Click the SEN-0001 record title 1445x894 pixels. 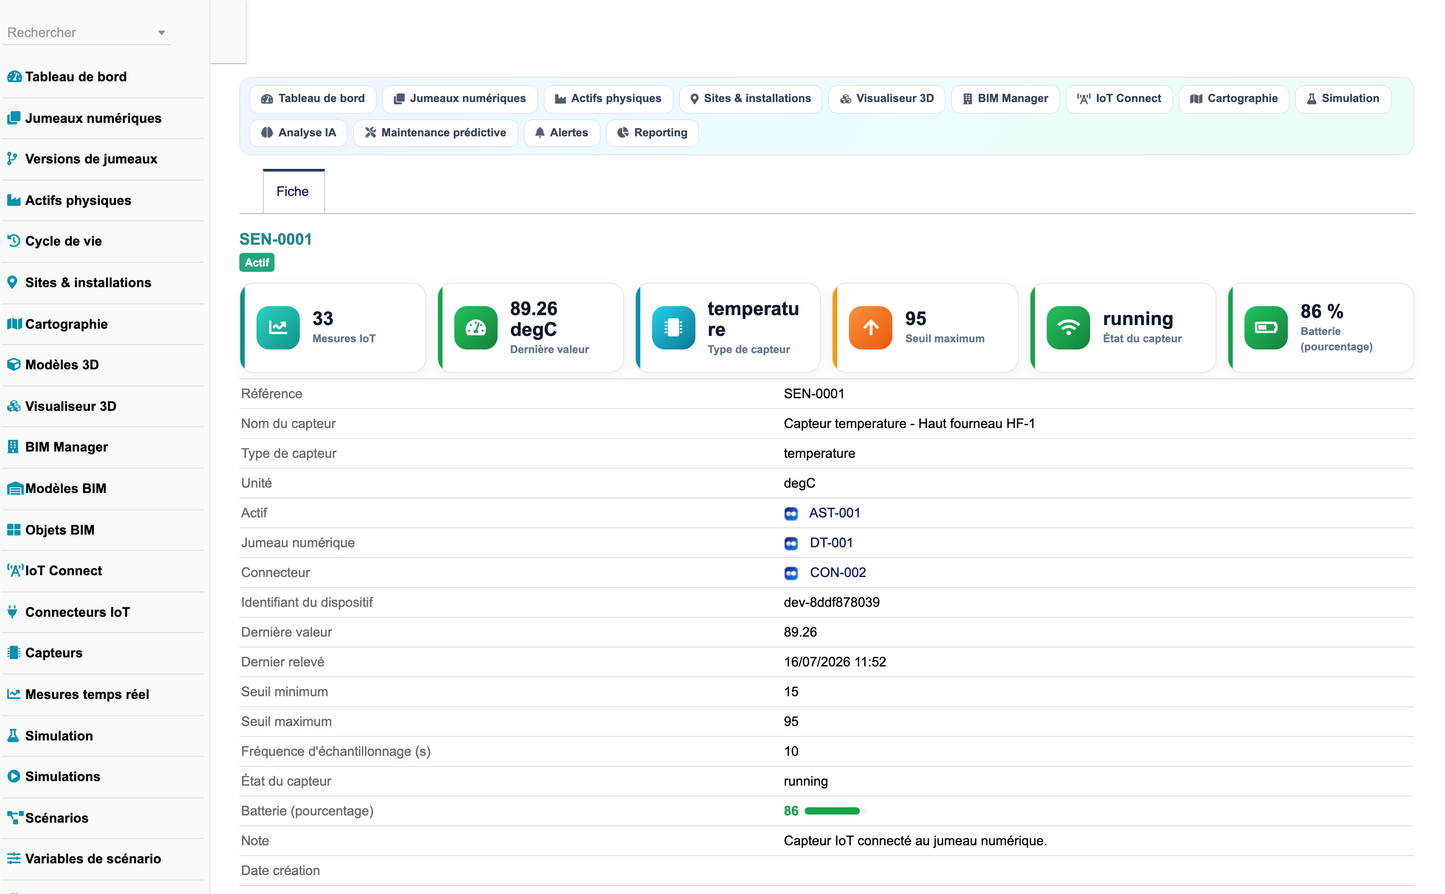coord(276,240)
